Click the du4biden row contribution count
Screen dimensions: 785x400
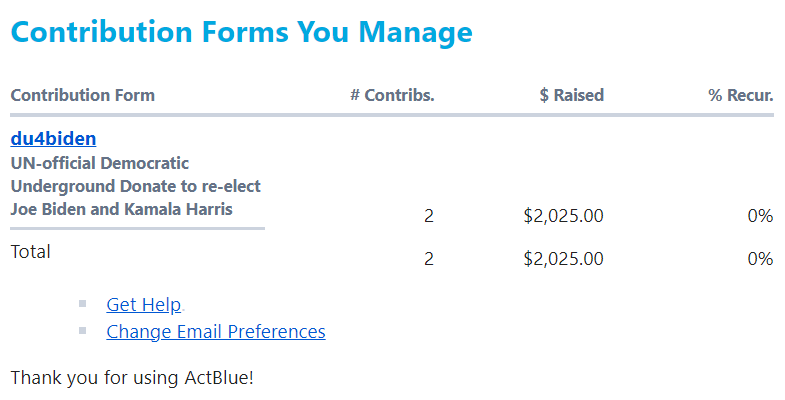tap(429, 216)
